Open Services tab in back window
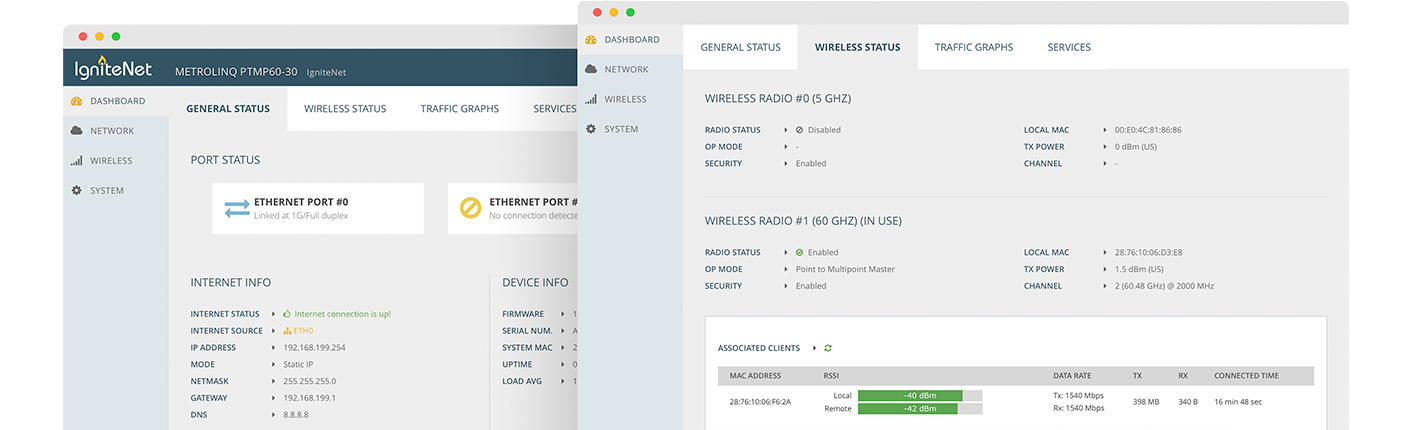Image resolution: width=1410 pixels, height=430 pixels. click(x=555, y=109)
